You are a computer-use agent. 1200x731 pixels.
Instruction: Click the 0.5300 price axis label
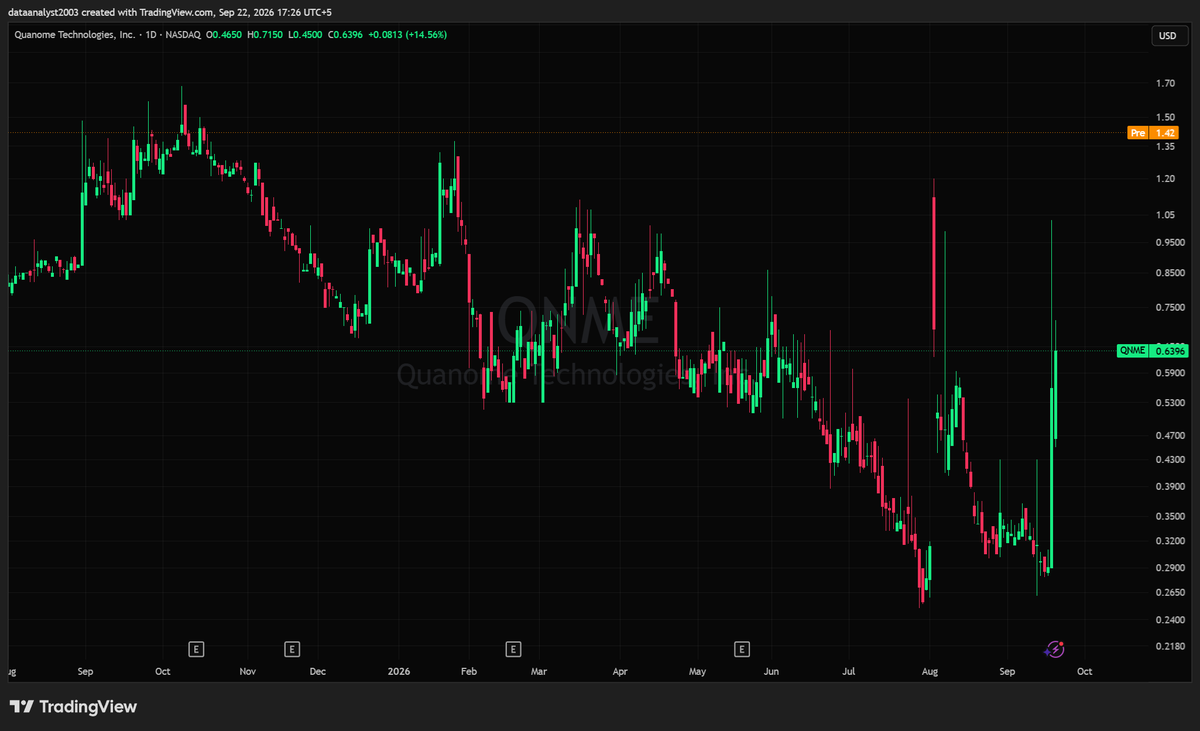(1169, 403)
